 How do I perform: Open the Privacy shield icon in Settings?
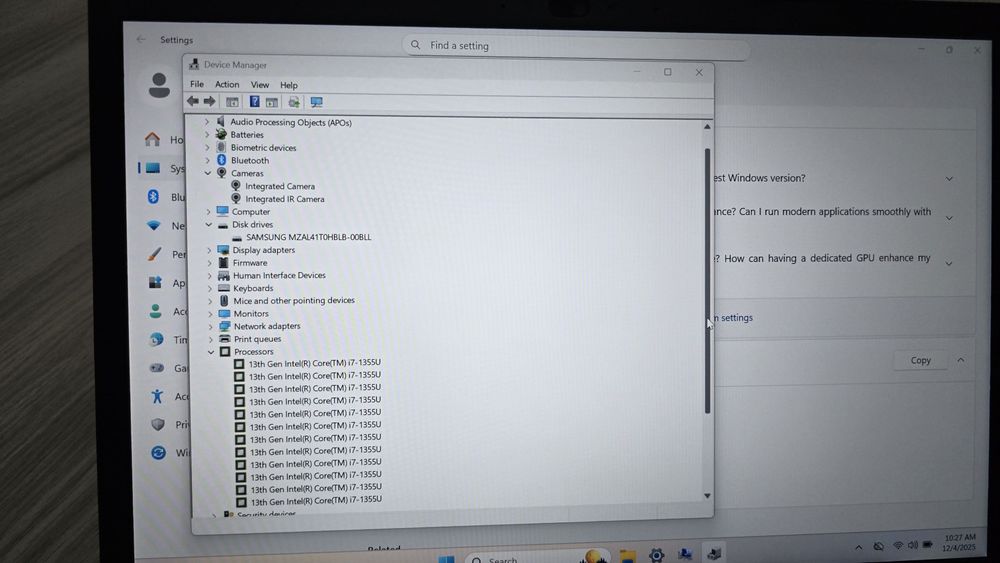158,424
